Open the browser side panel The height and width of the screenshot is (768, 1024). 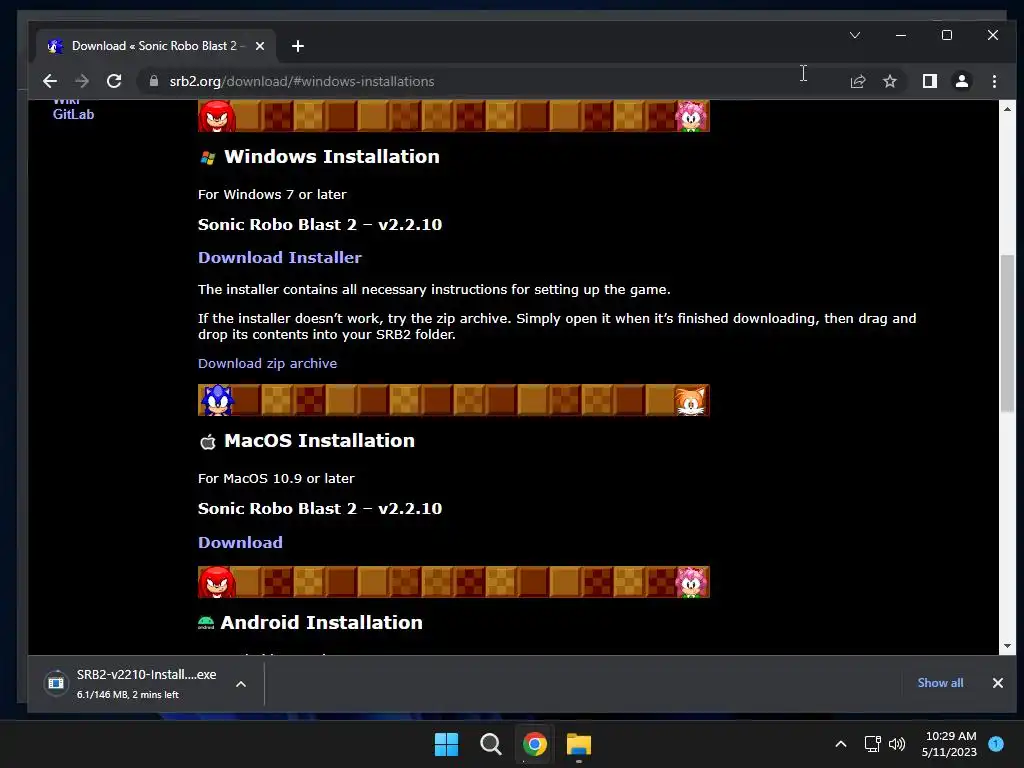(929, 81)
